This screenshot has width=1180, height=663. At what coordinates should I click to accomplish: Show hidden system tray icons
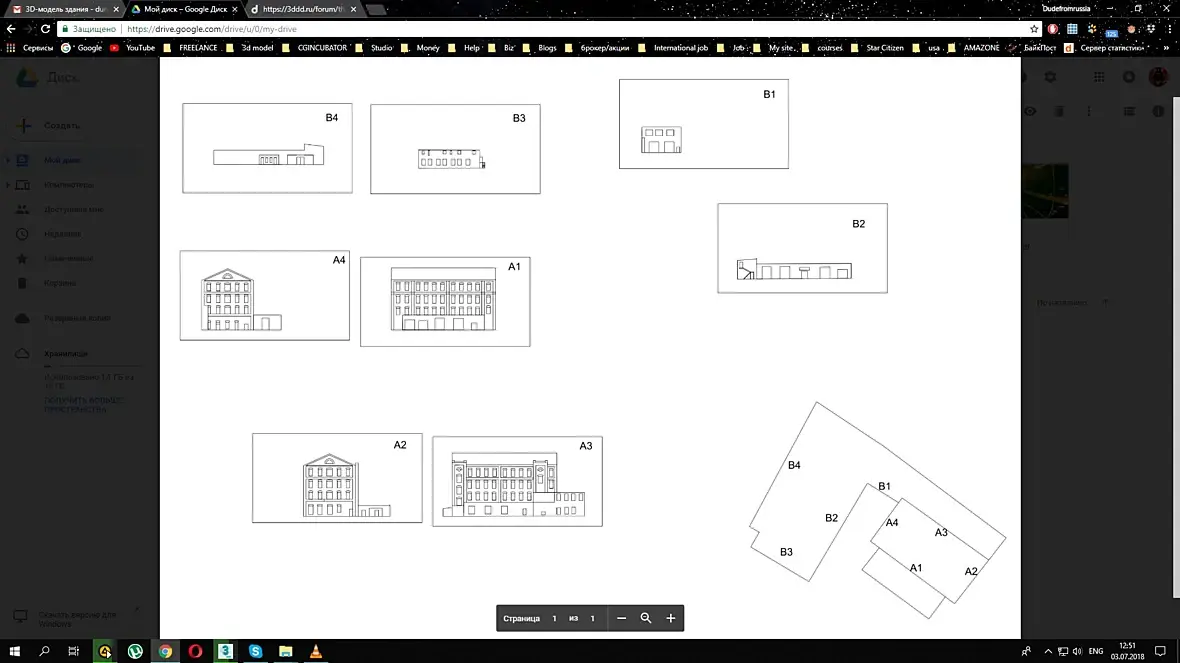(1048, 651)
